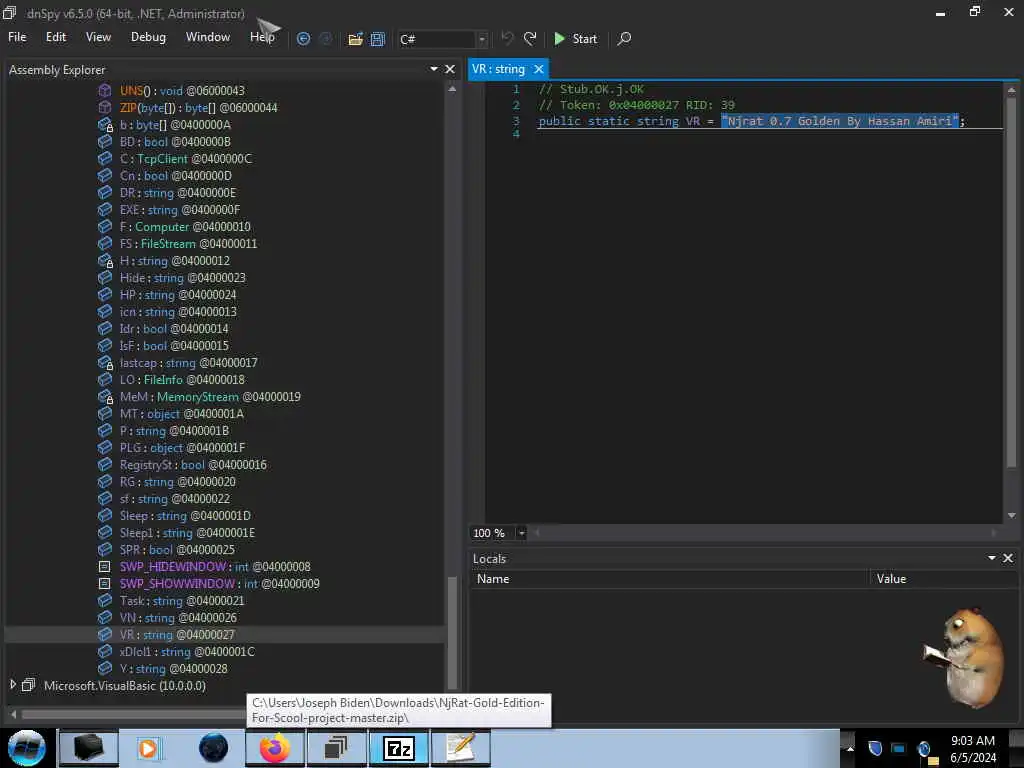This screenshot has height=768, width=1024.
Task: Open the File menu
Action: tap(17, 37)
